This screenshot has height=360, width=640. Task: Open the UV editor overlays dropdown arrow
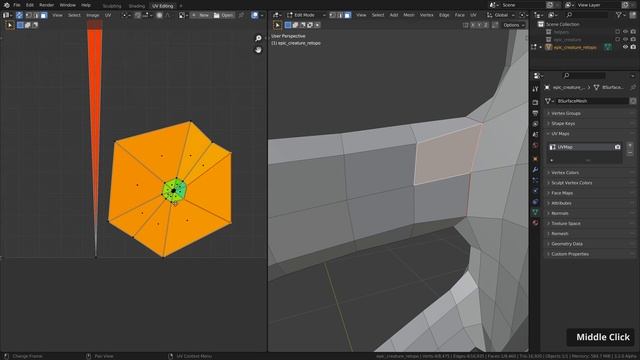(262, 15)
